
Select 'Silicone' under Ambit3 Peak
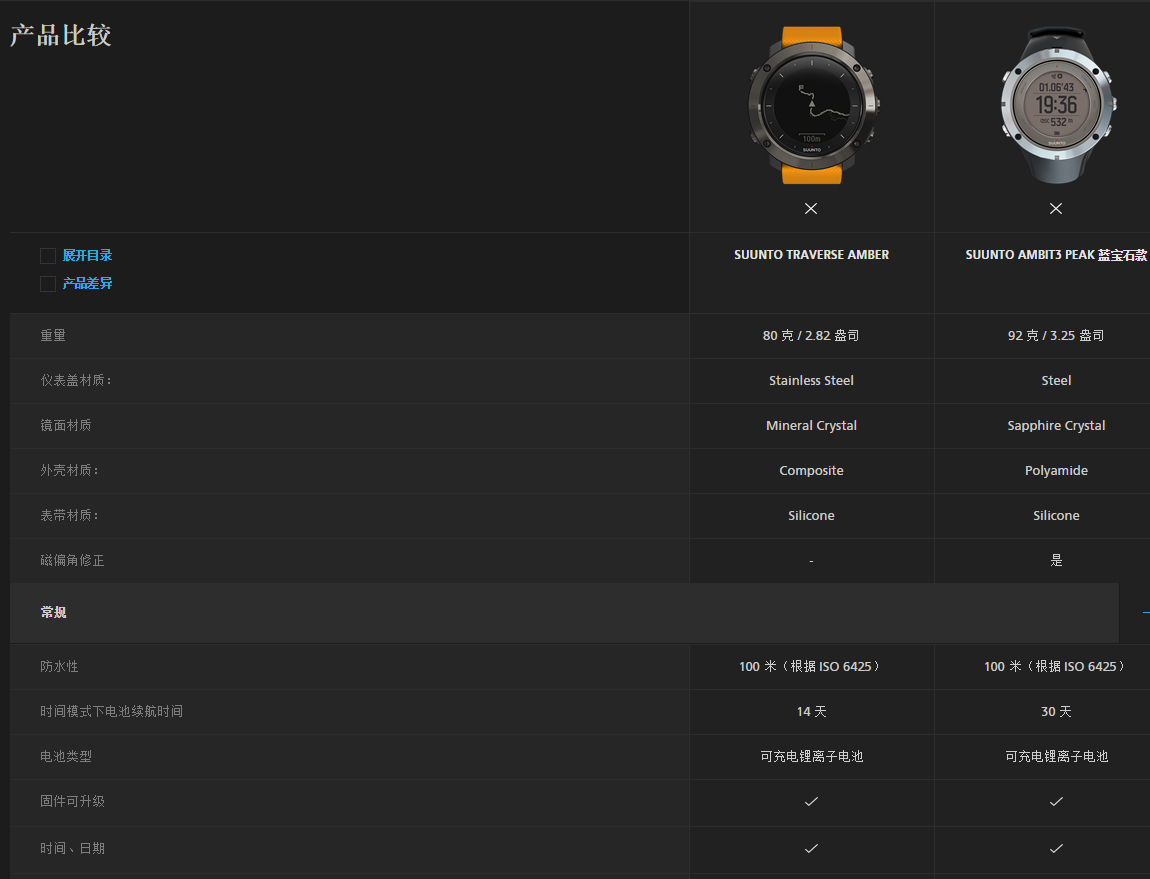point(1056,515)
